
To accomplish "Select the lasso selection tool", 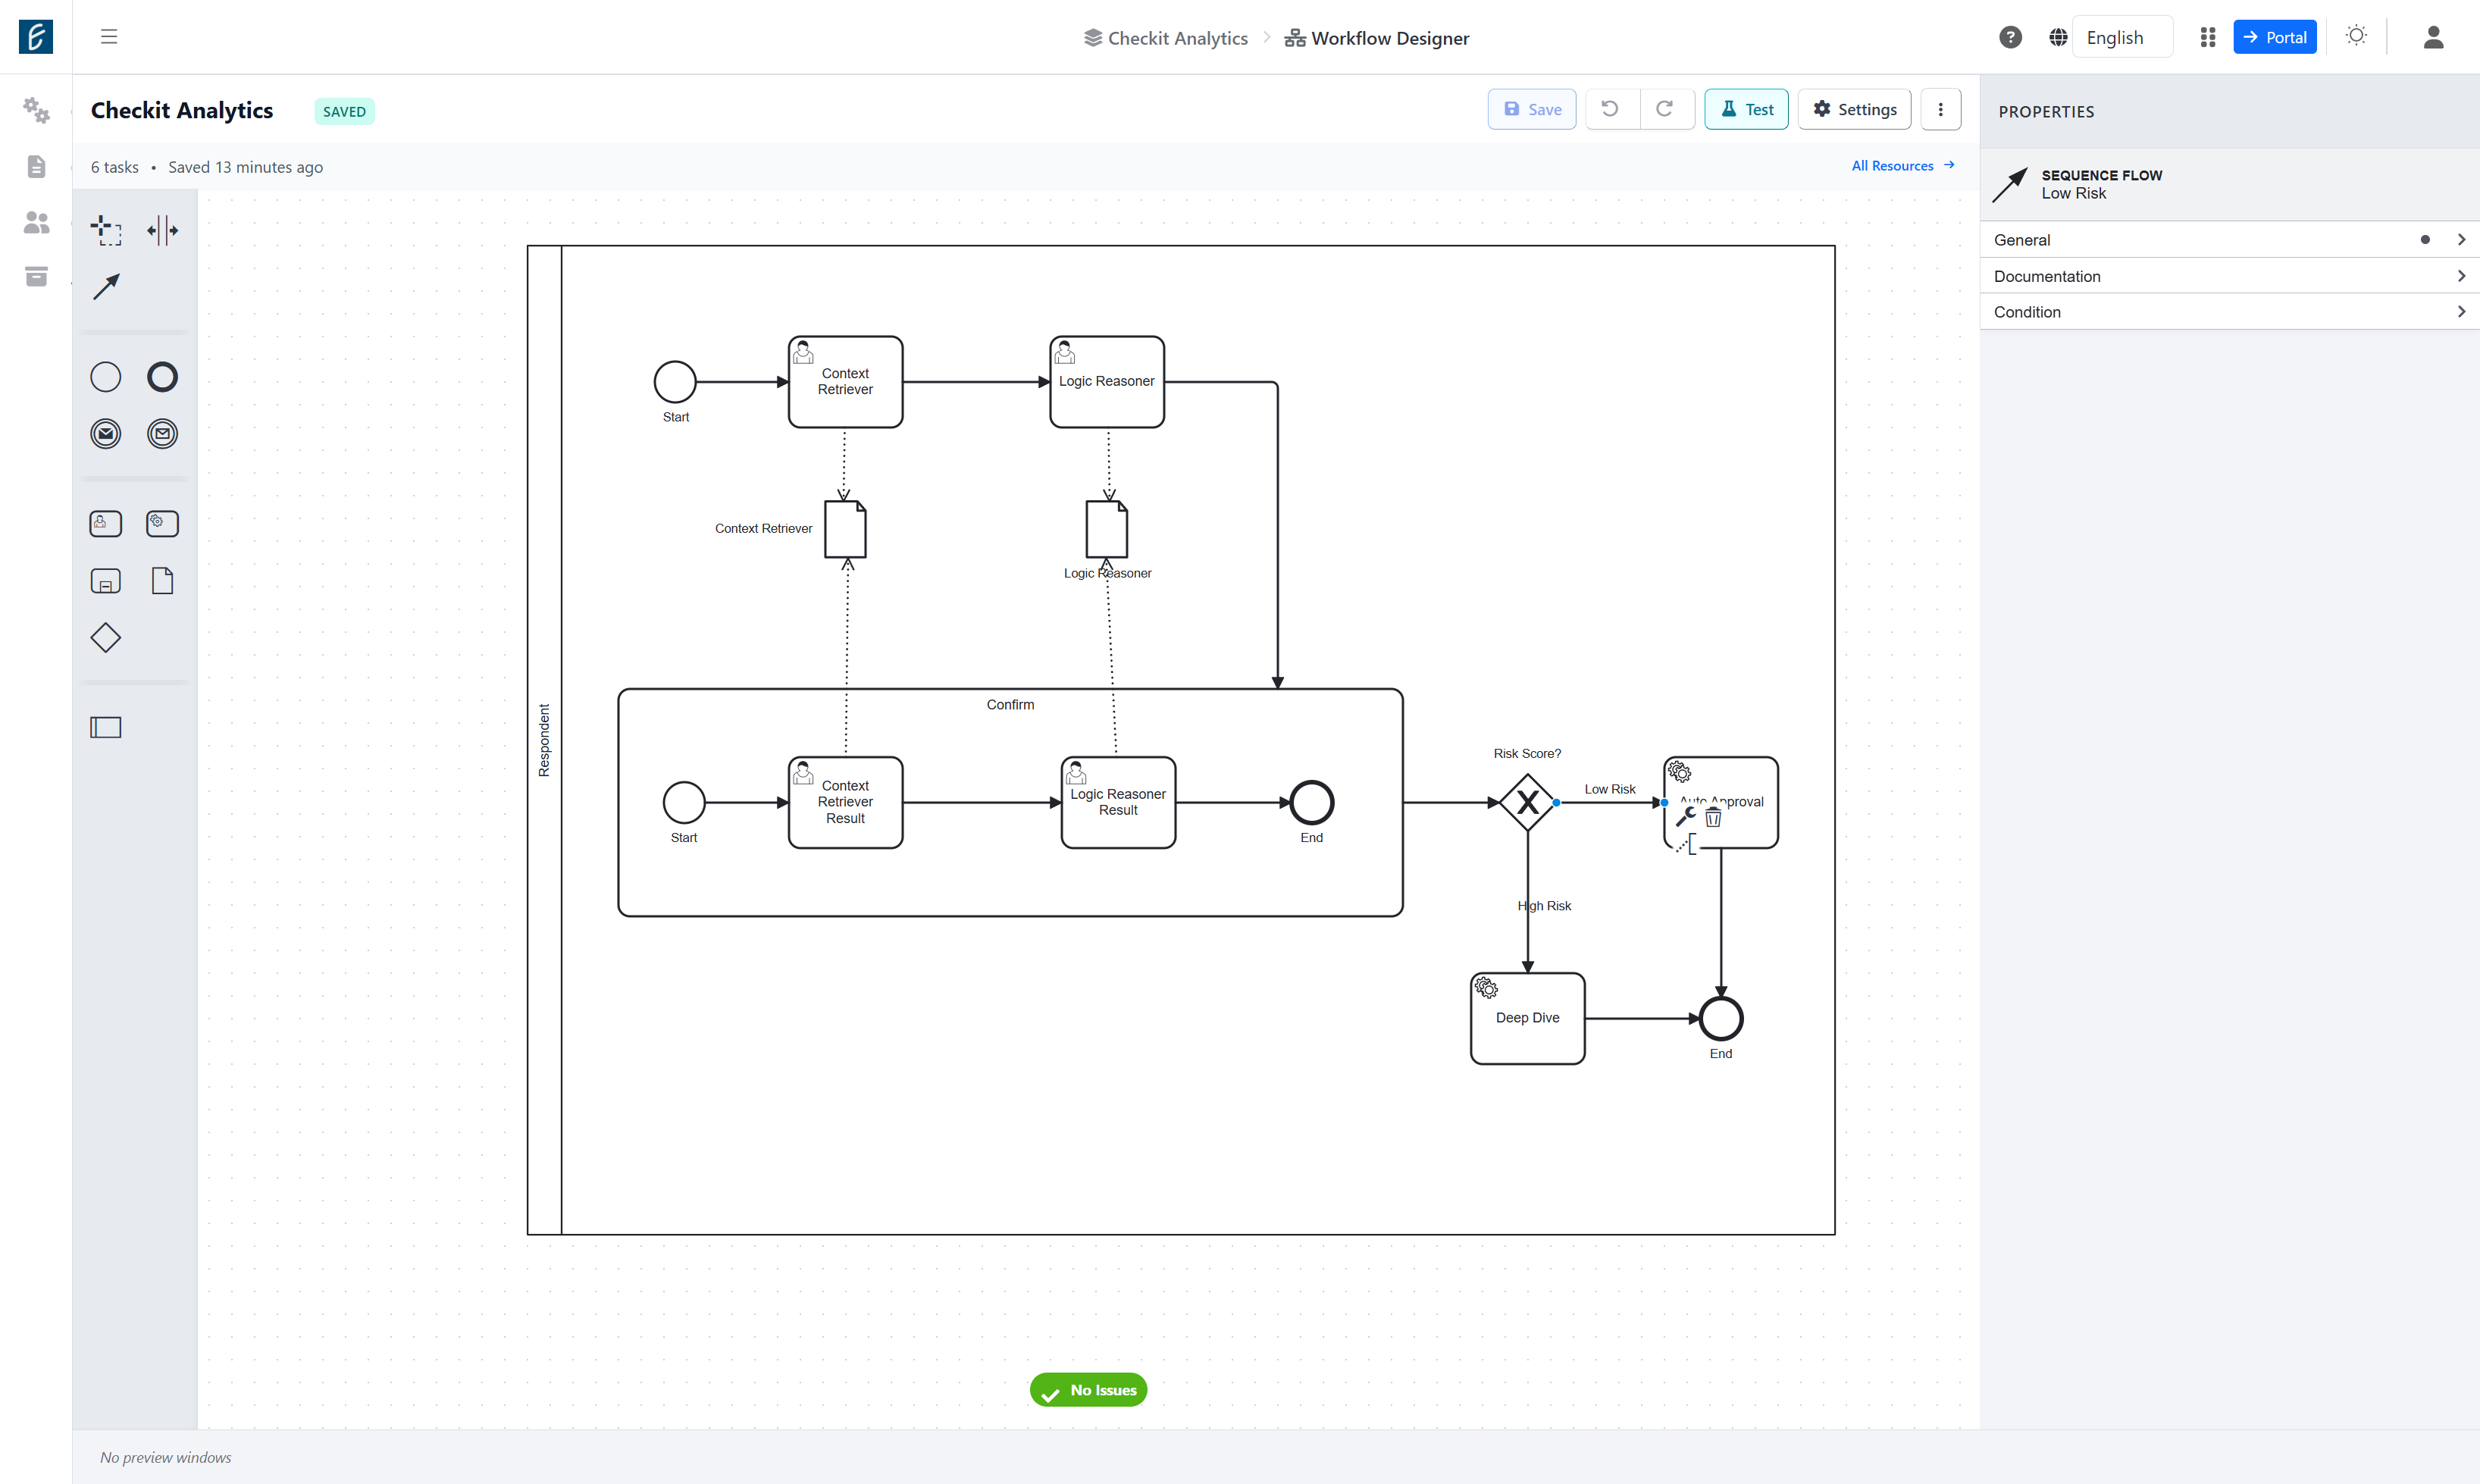I will [x=106, y=230].
